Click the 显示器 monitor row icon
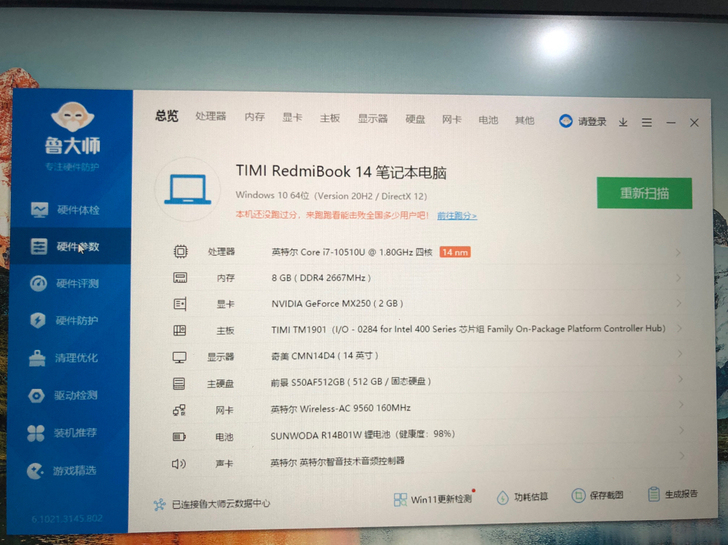This screenshot has width=728, height=545. click(180, 357)
